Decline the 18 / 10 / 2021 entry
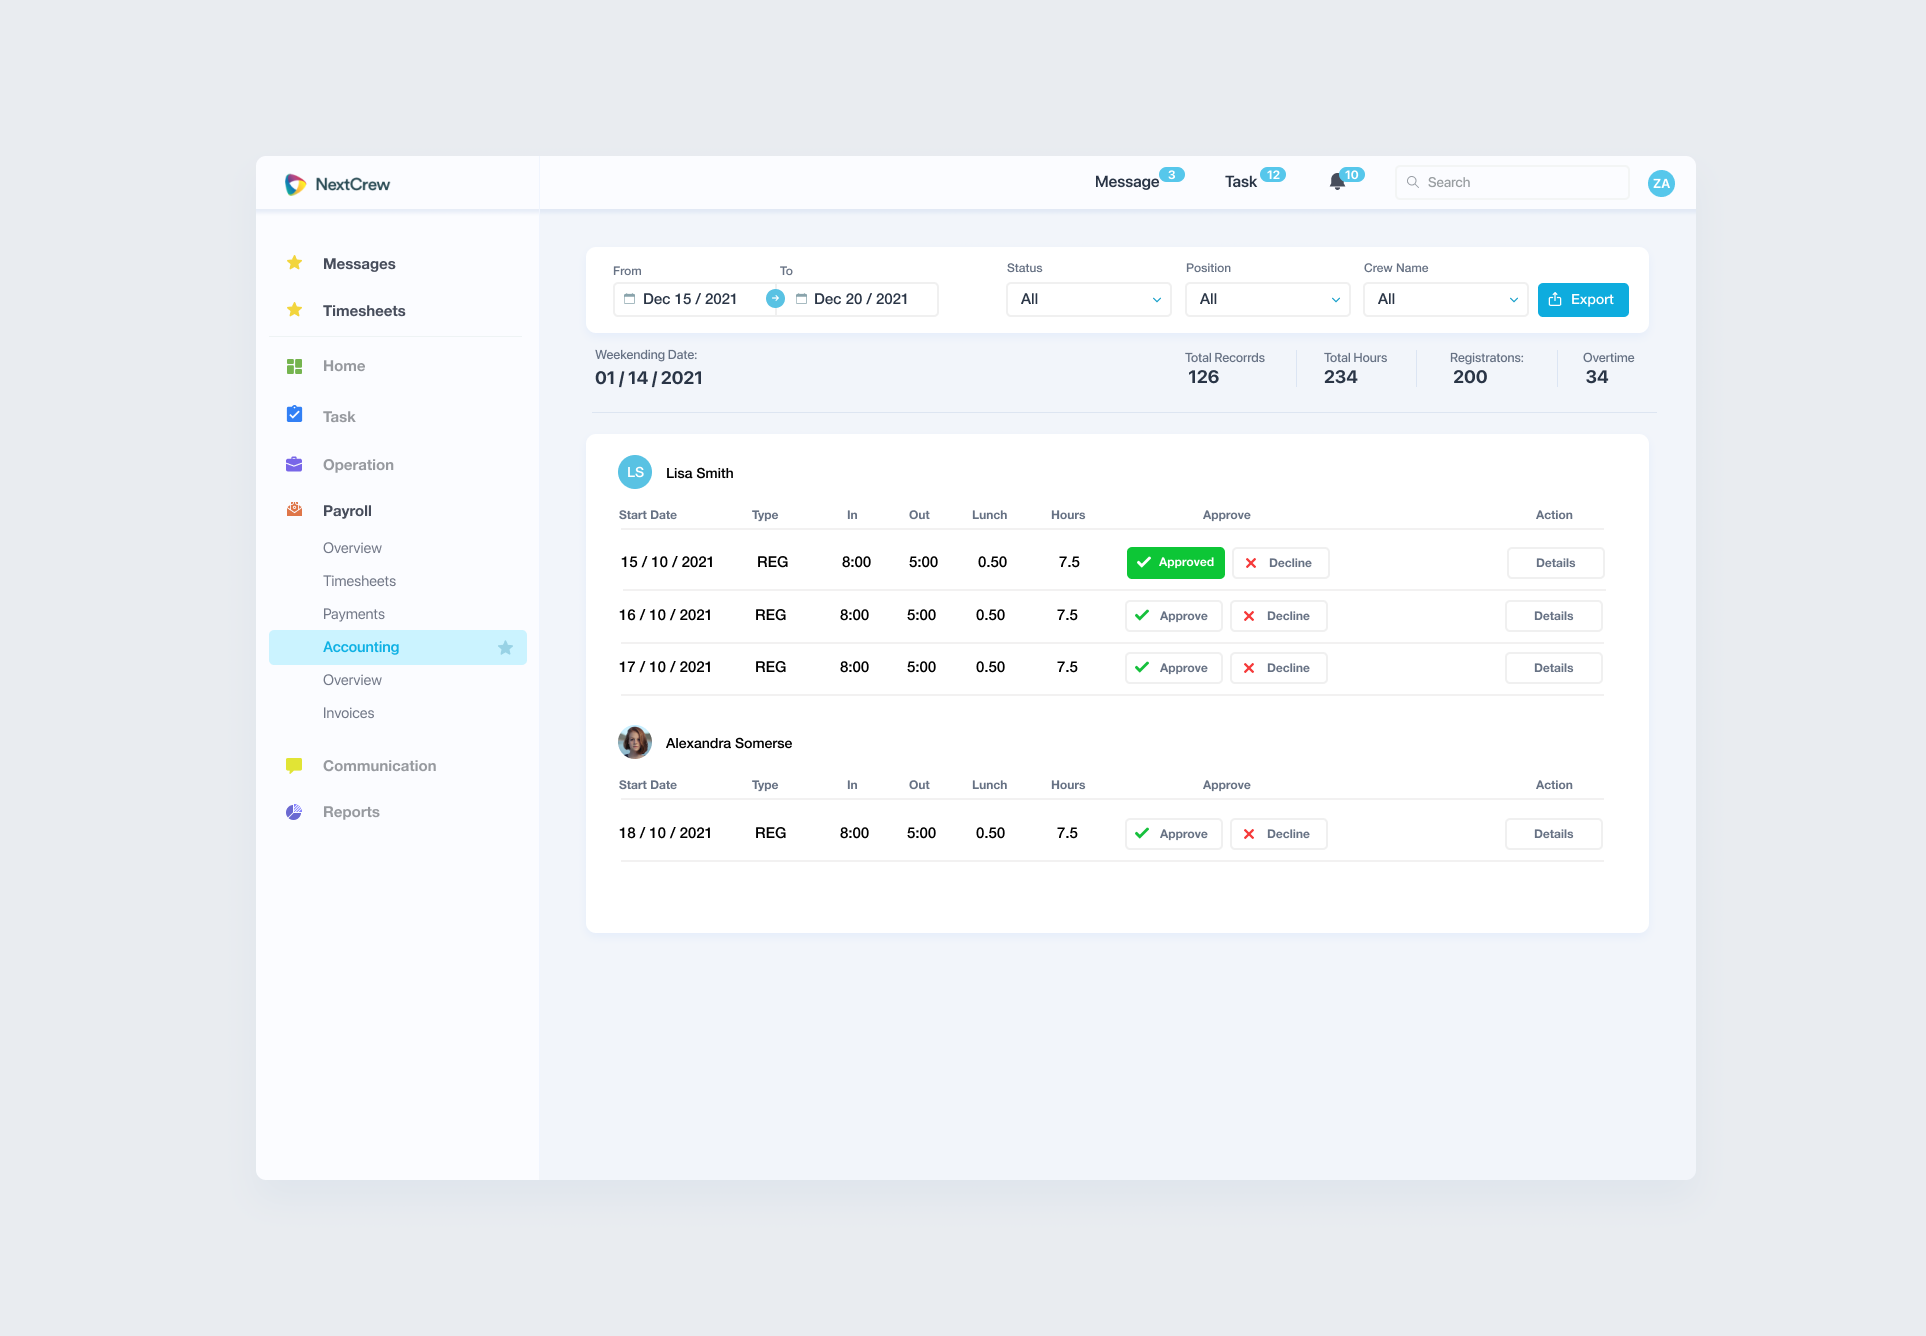This screenshot has width=1926, height=1336. (1278, 834)
